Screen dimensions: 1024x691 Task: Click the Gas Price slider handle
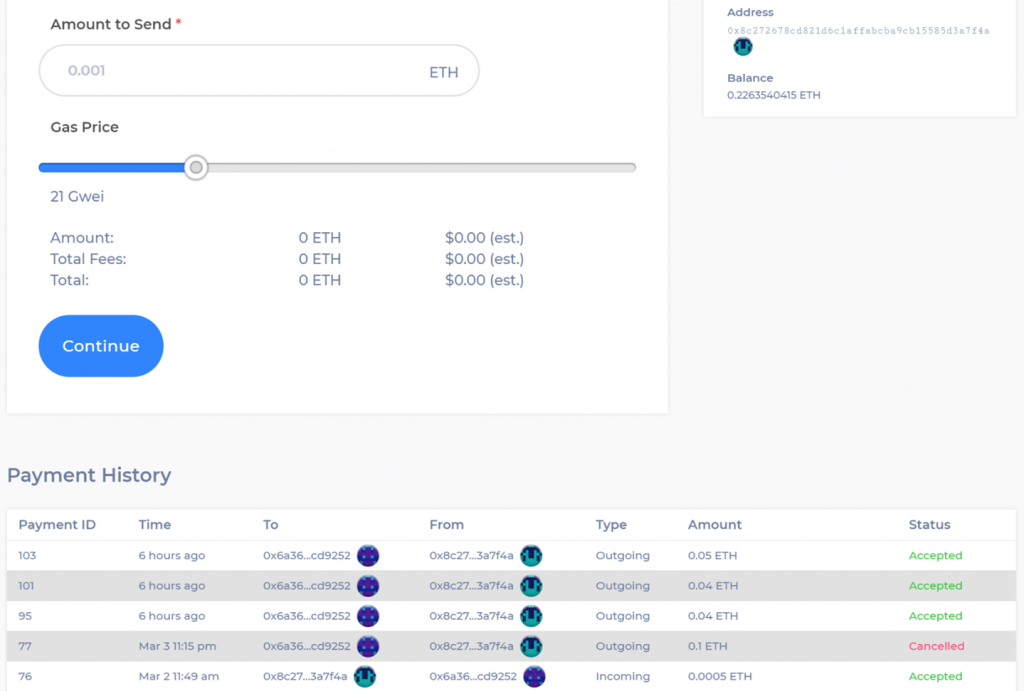coord(197,168)
